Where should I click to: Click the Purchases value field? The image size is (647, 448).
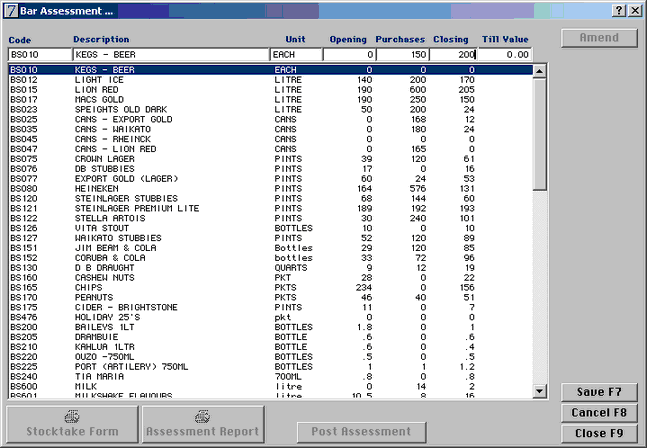pyautogui.click(x=402, y=54)
